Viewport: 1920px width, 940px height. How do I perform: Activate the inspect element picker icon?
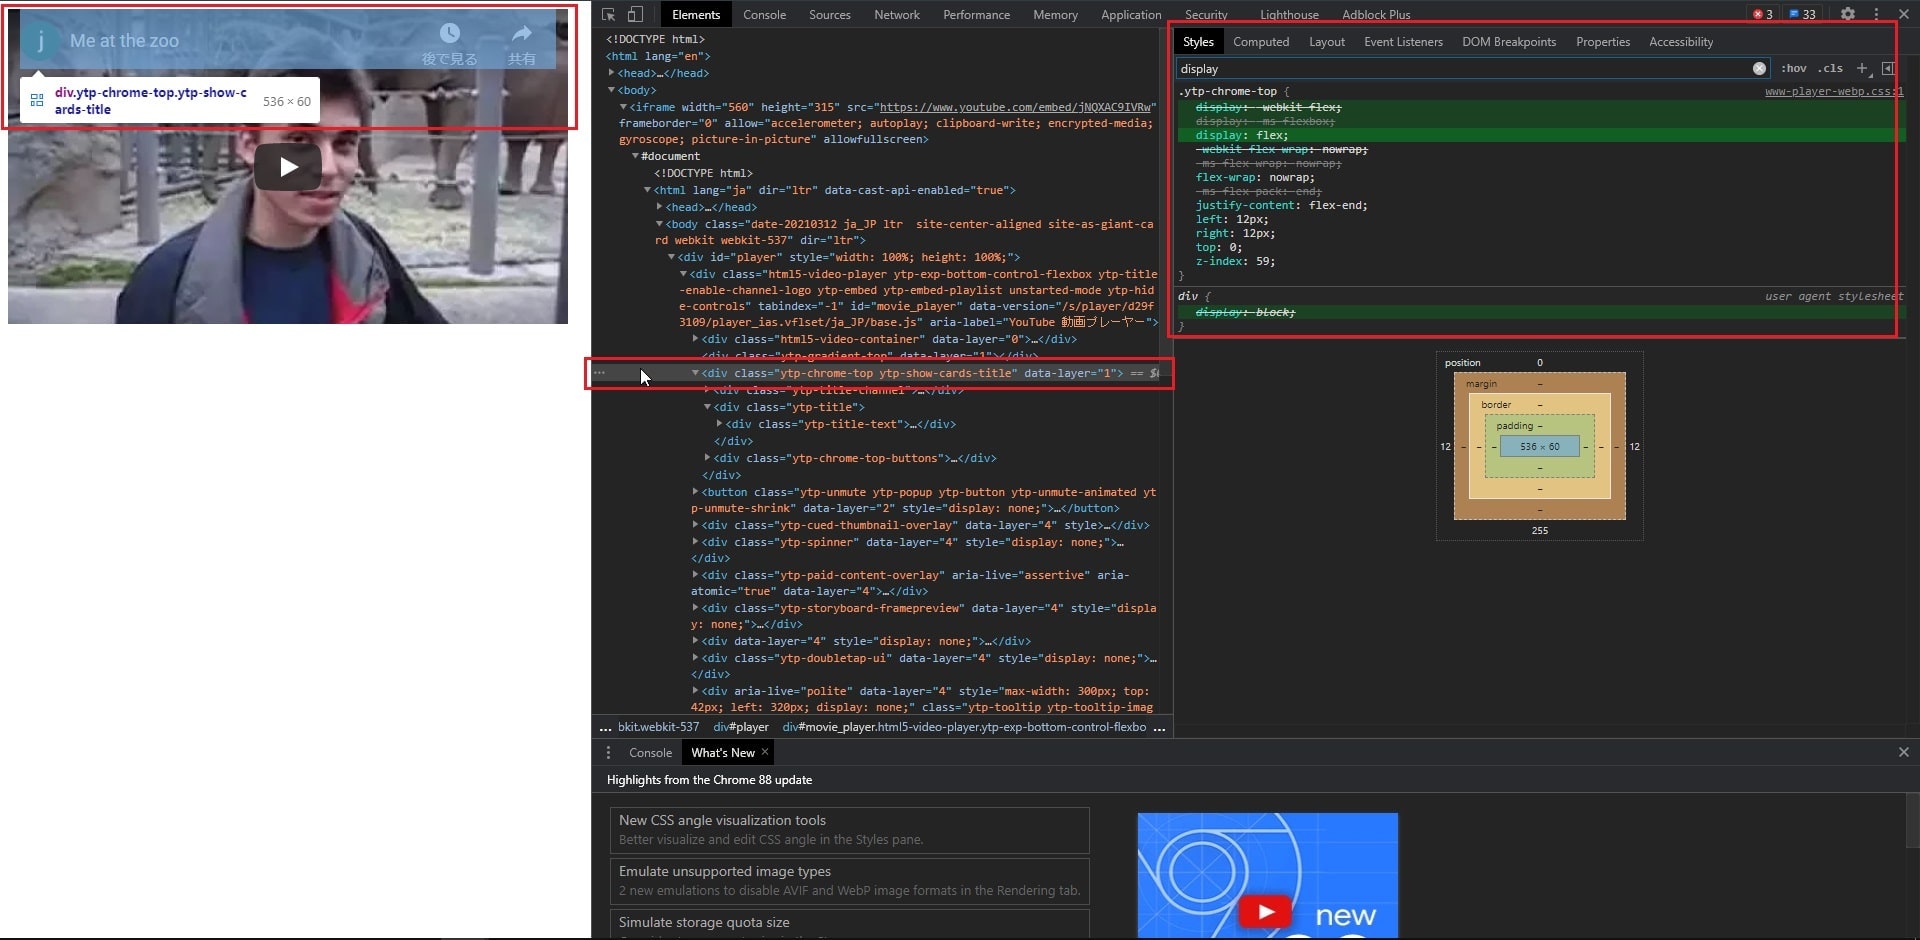[x=609, y=14]
